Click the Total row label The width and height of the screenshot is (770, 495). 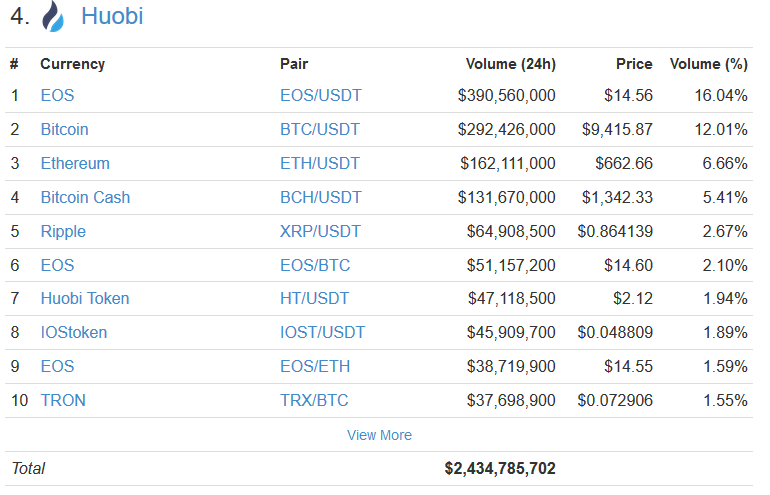click(x=28, y=468)
